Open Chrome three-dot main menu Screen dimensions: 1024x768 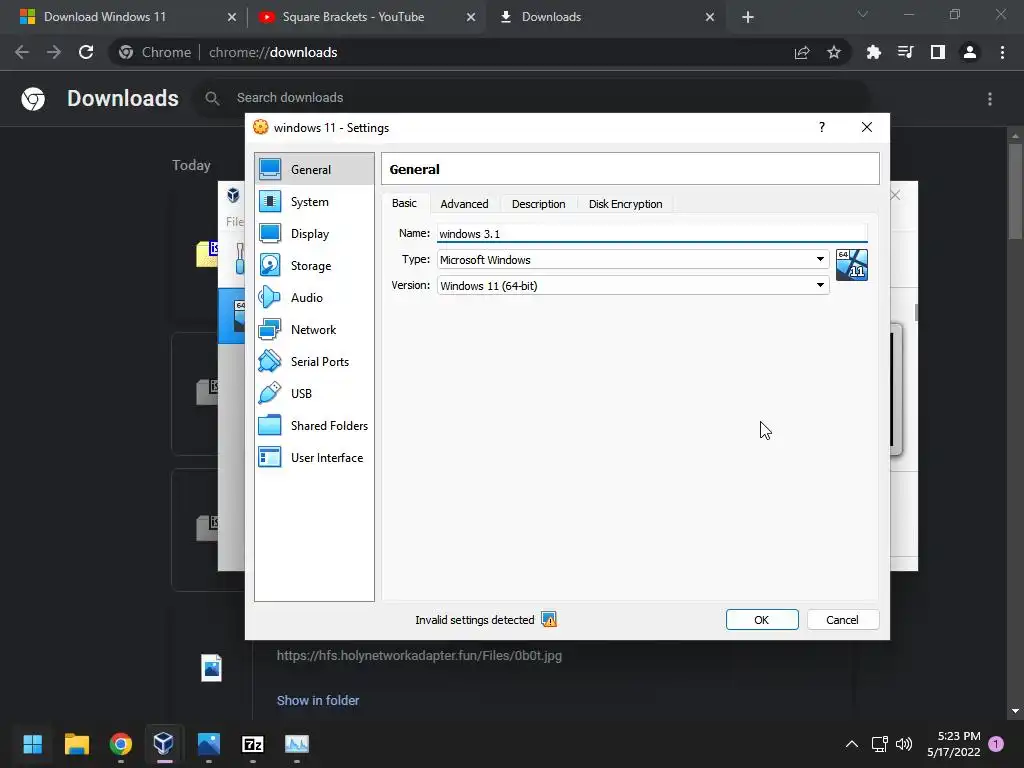click(x=1002, y=52)
